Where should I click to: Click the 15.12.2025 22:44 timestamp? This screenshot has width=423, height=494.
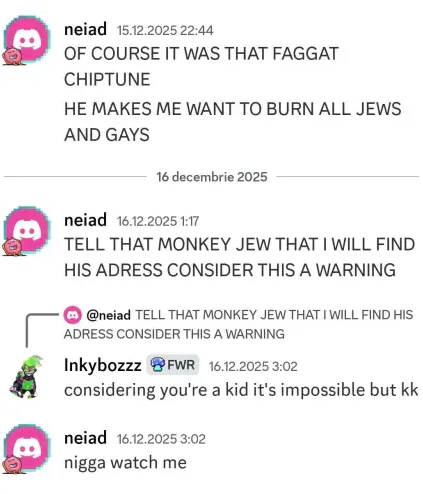165,30
